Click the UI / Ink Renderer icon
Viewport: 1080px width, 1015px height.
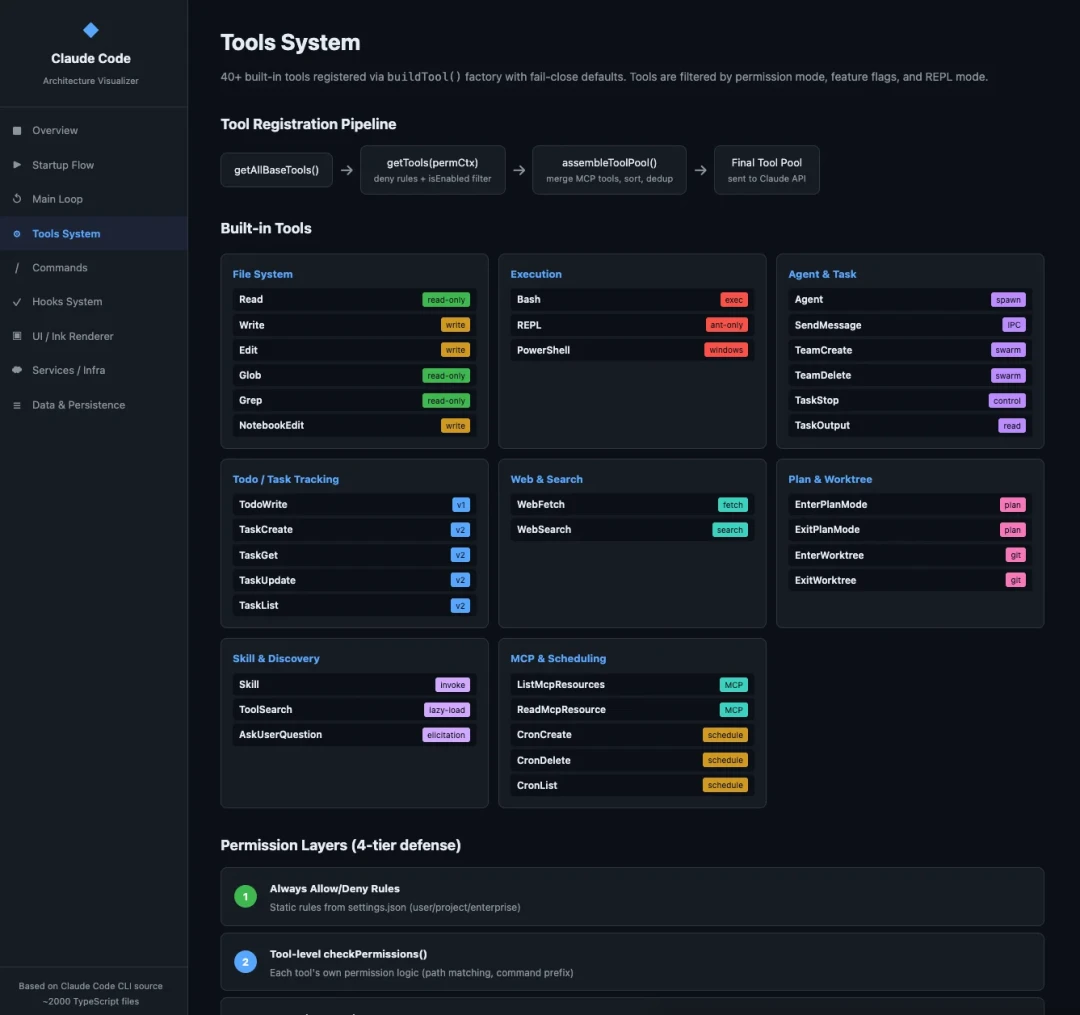point(17,336)
